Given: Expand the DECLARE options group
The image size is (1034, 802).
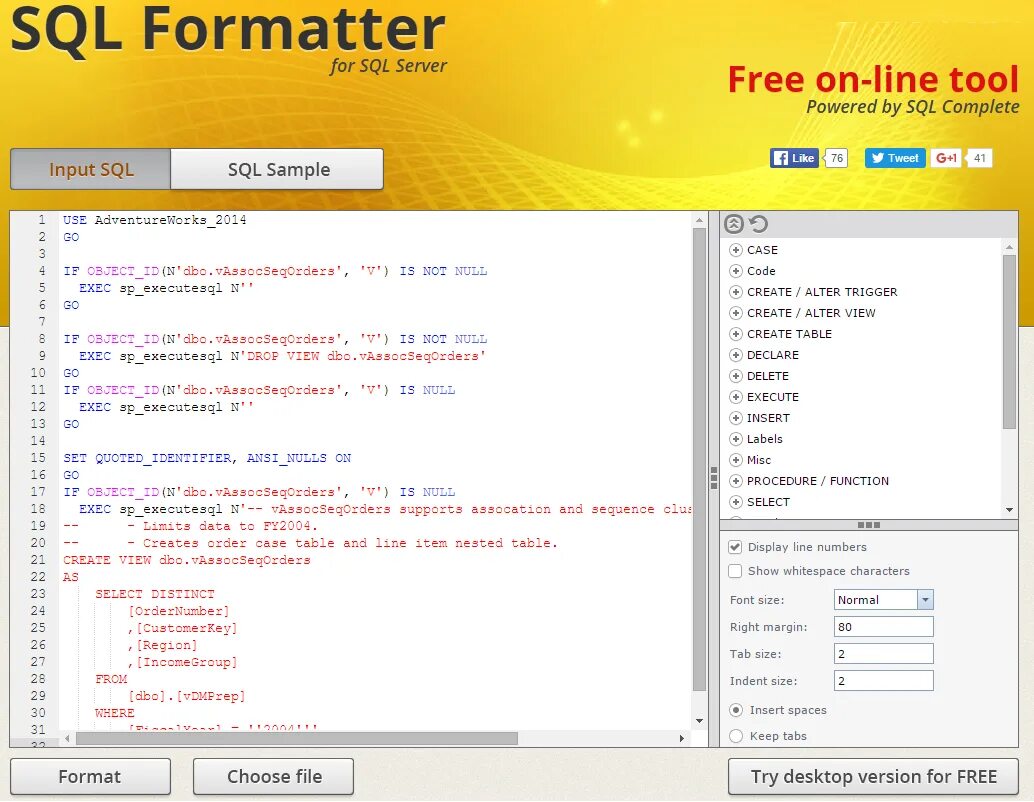Looking at the screenshot, I should point(736,355).
